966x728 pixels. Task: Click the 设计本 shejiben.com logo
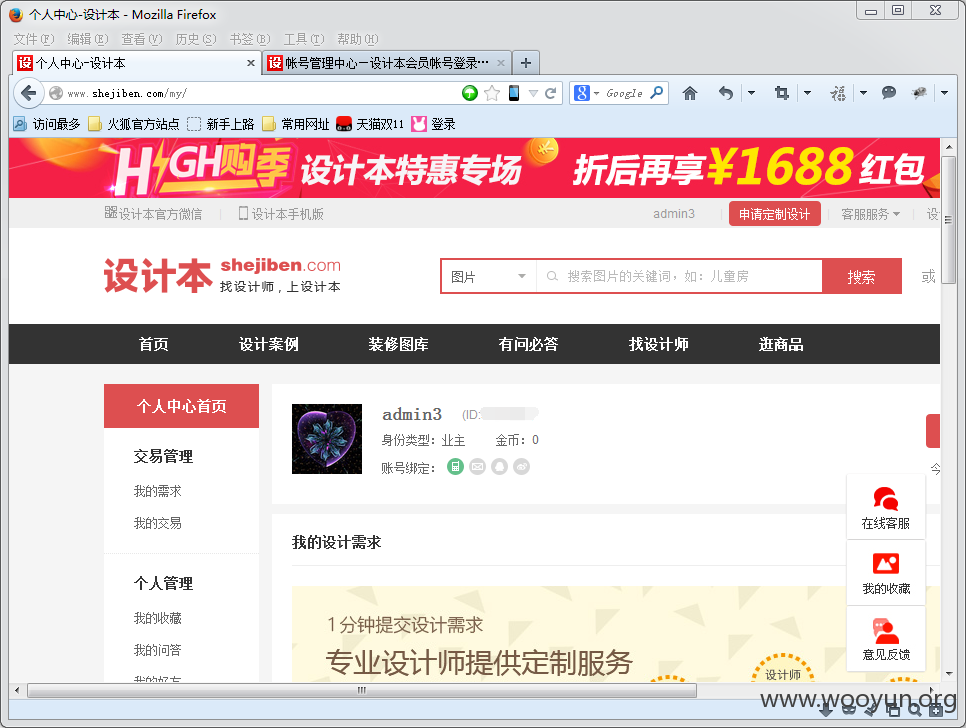pyautogui.click(x=222, y=275)
